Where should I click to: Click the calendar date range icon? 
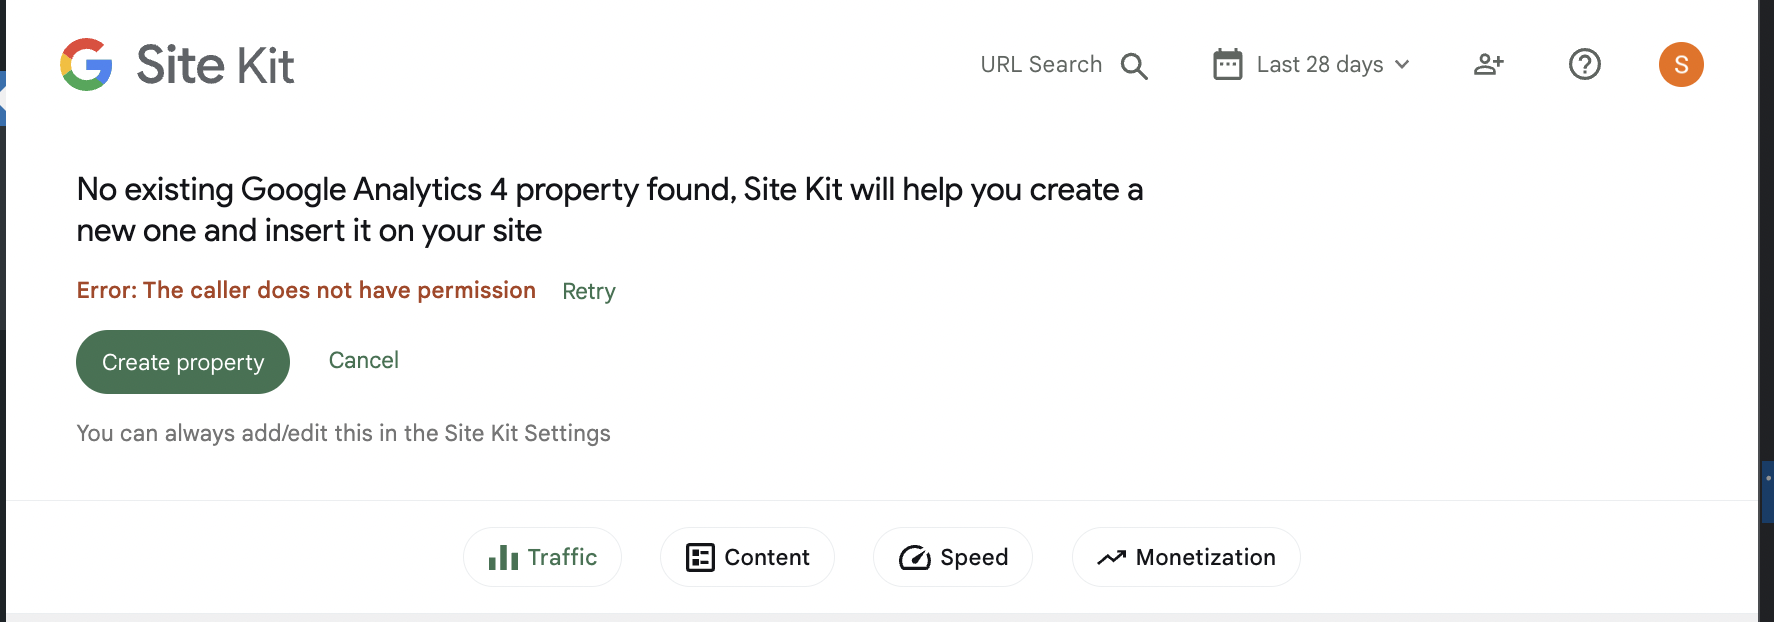click(x=1227, y=64)
